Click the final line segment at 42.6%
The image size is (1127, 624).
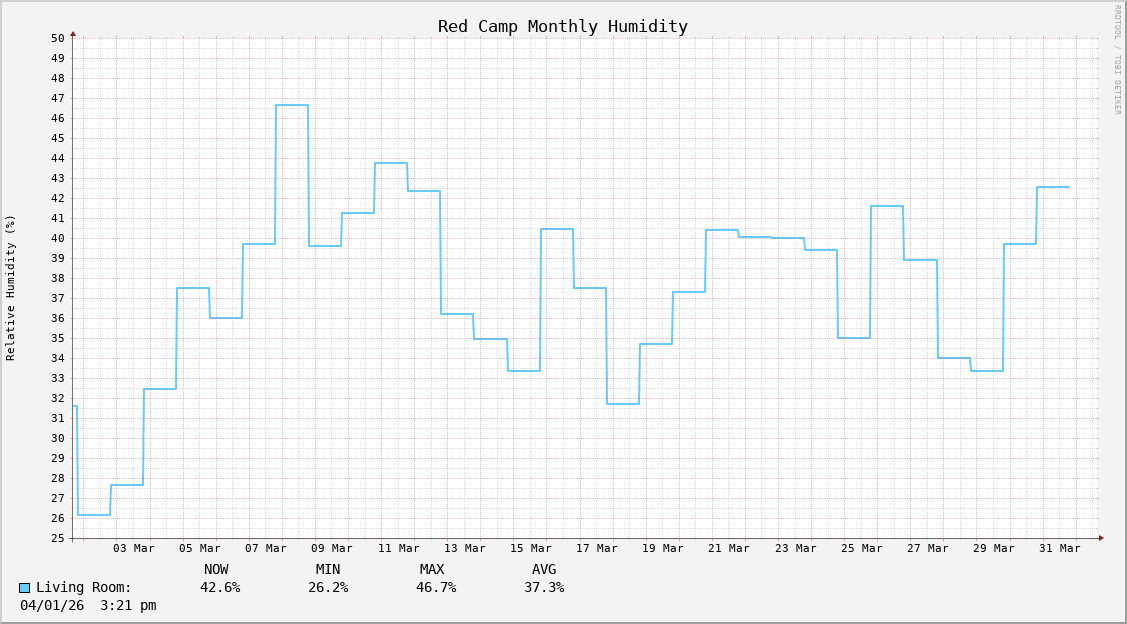(1053, 187)
